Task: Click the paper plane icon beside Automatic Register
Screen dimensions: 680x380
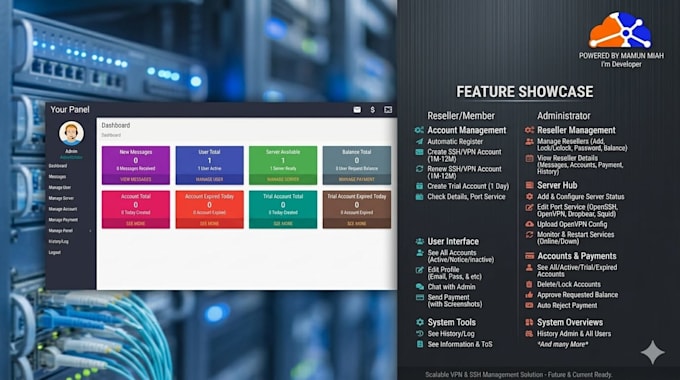Action: 419,141
